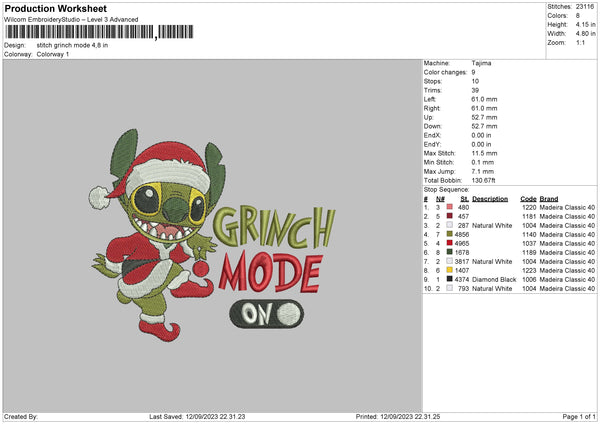Click design name 'stitch grinch mode 4,8 in'
600x424 pixels.
pyautogui.click(x=72, y=45)
